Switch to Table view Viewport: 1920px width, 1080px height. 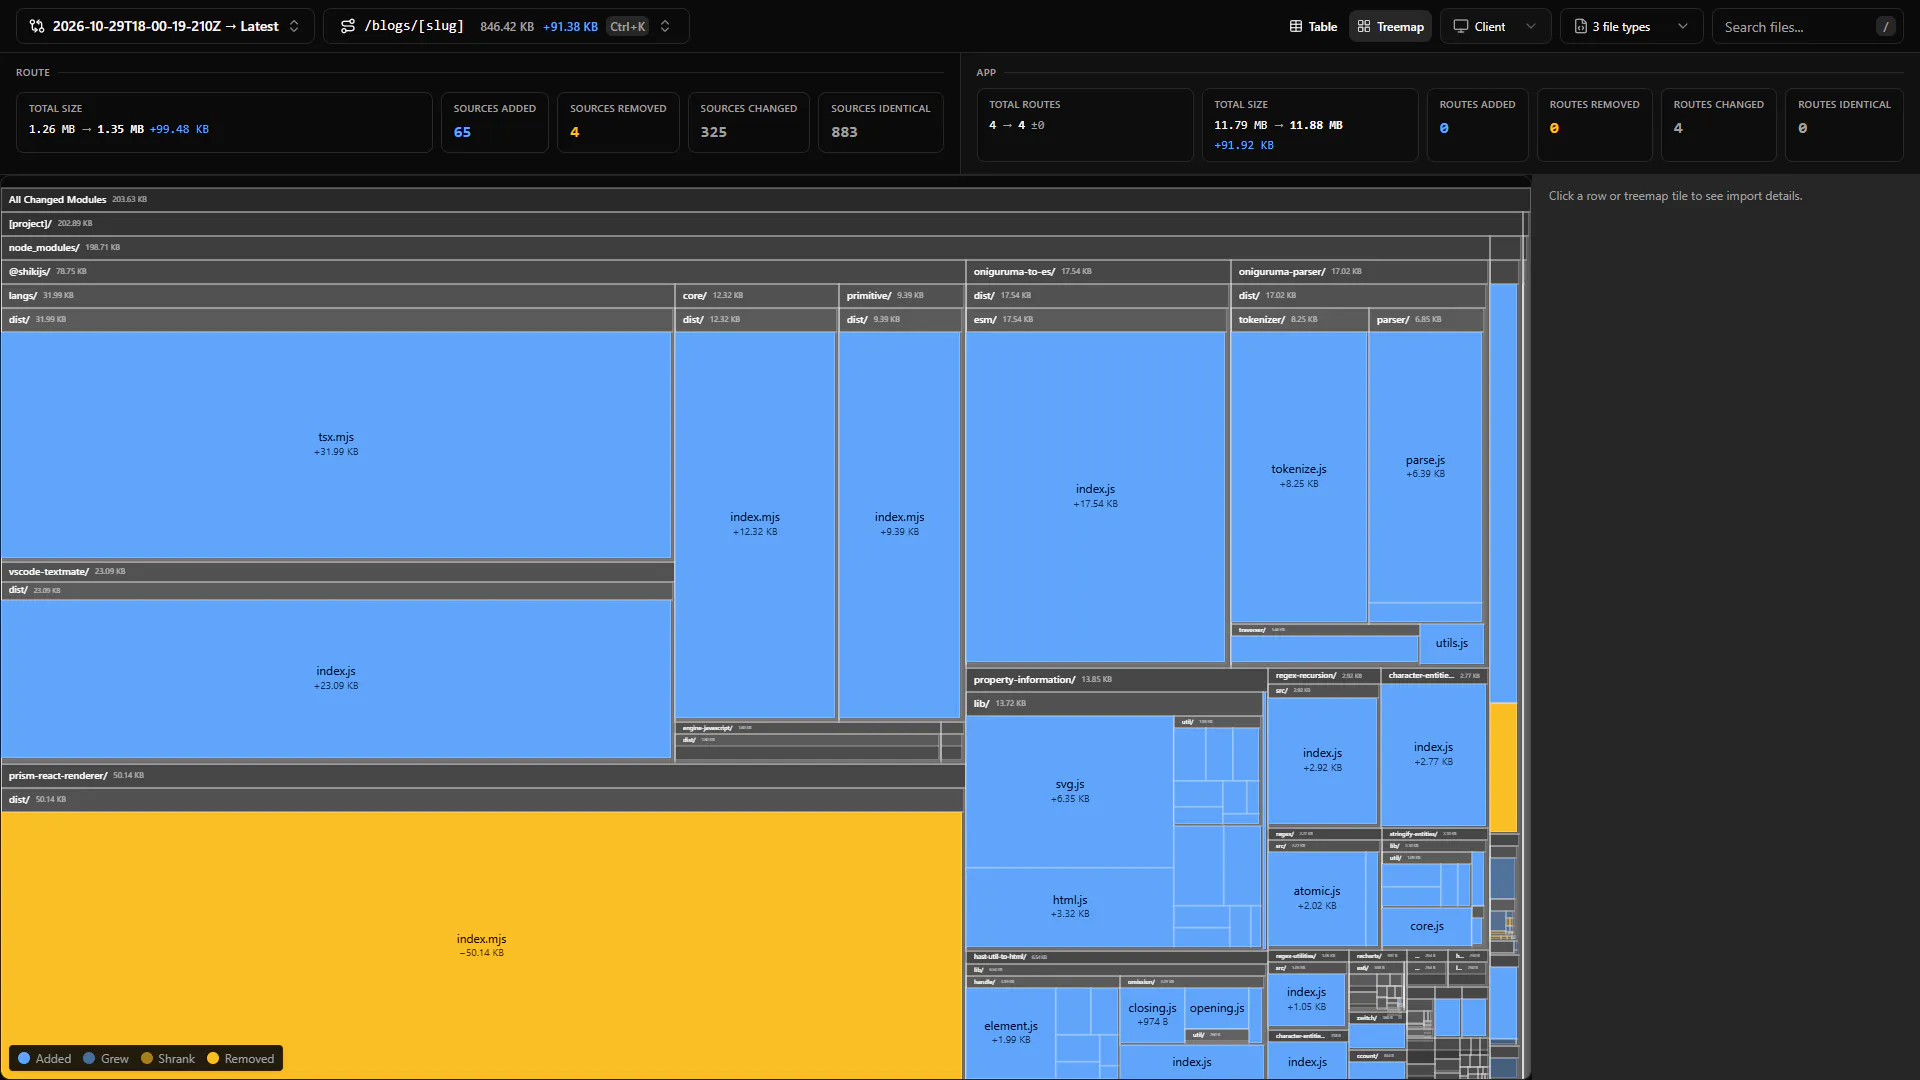click(1313, 26)
